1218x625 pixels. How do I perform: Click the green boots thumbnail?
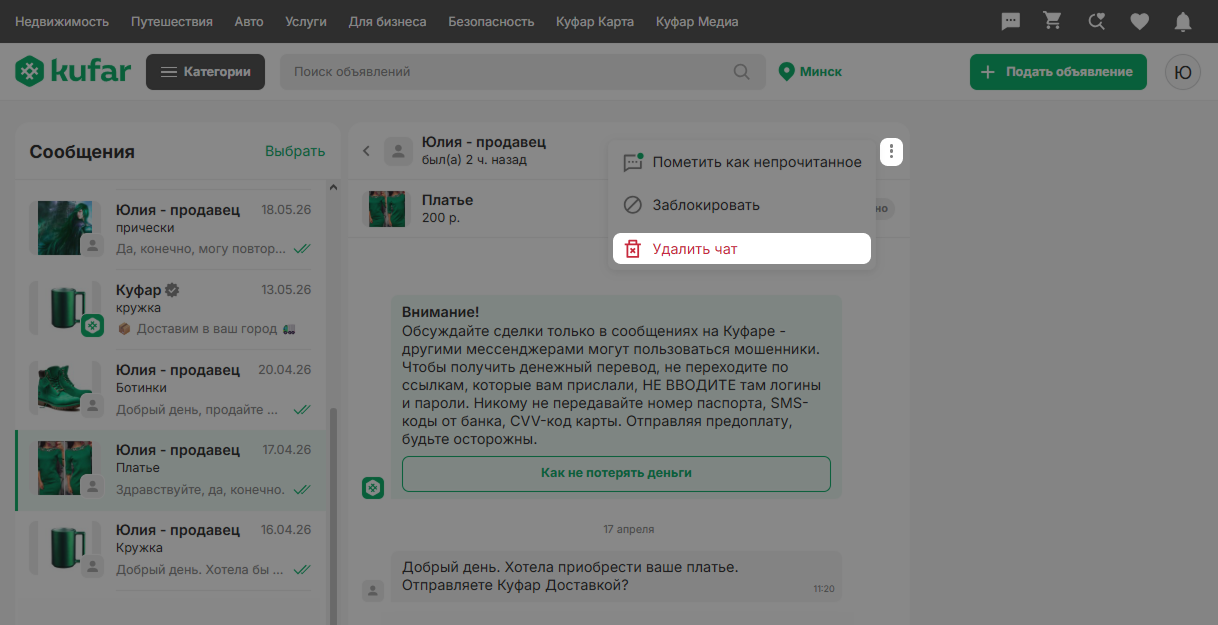(x=65, y=388)
